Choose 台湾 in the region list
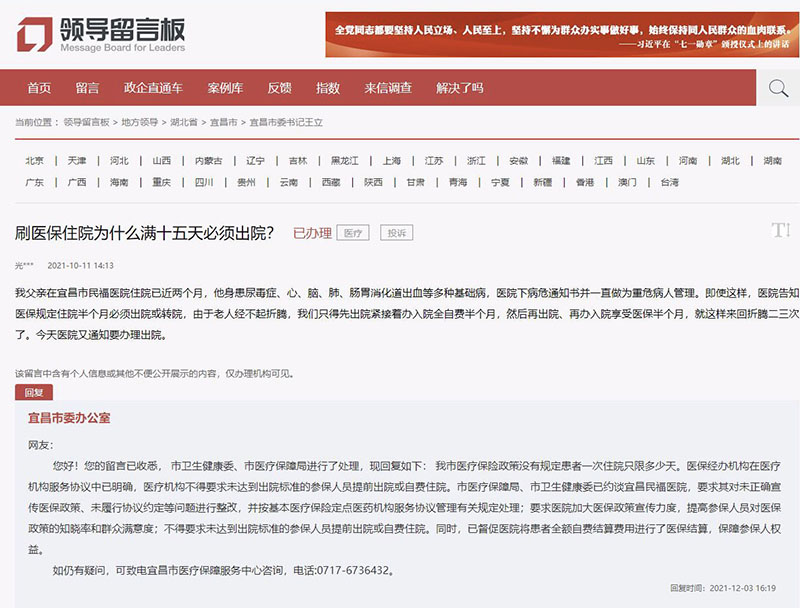This screenshot has width=800, height=608. click(x=669, y=182)
